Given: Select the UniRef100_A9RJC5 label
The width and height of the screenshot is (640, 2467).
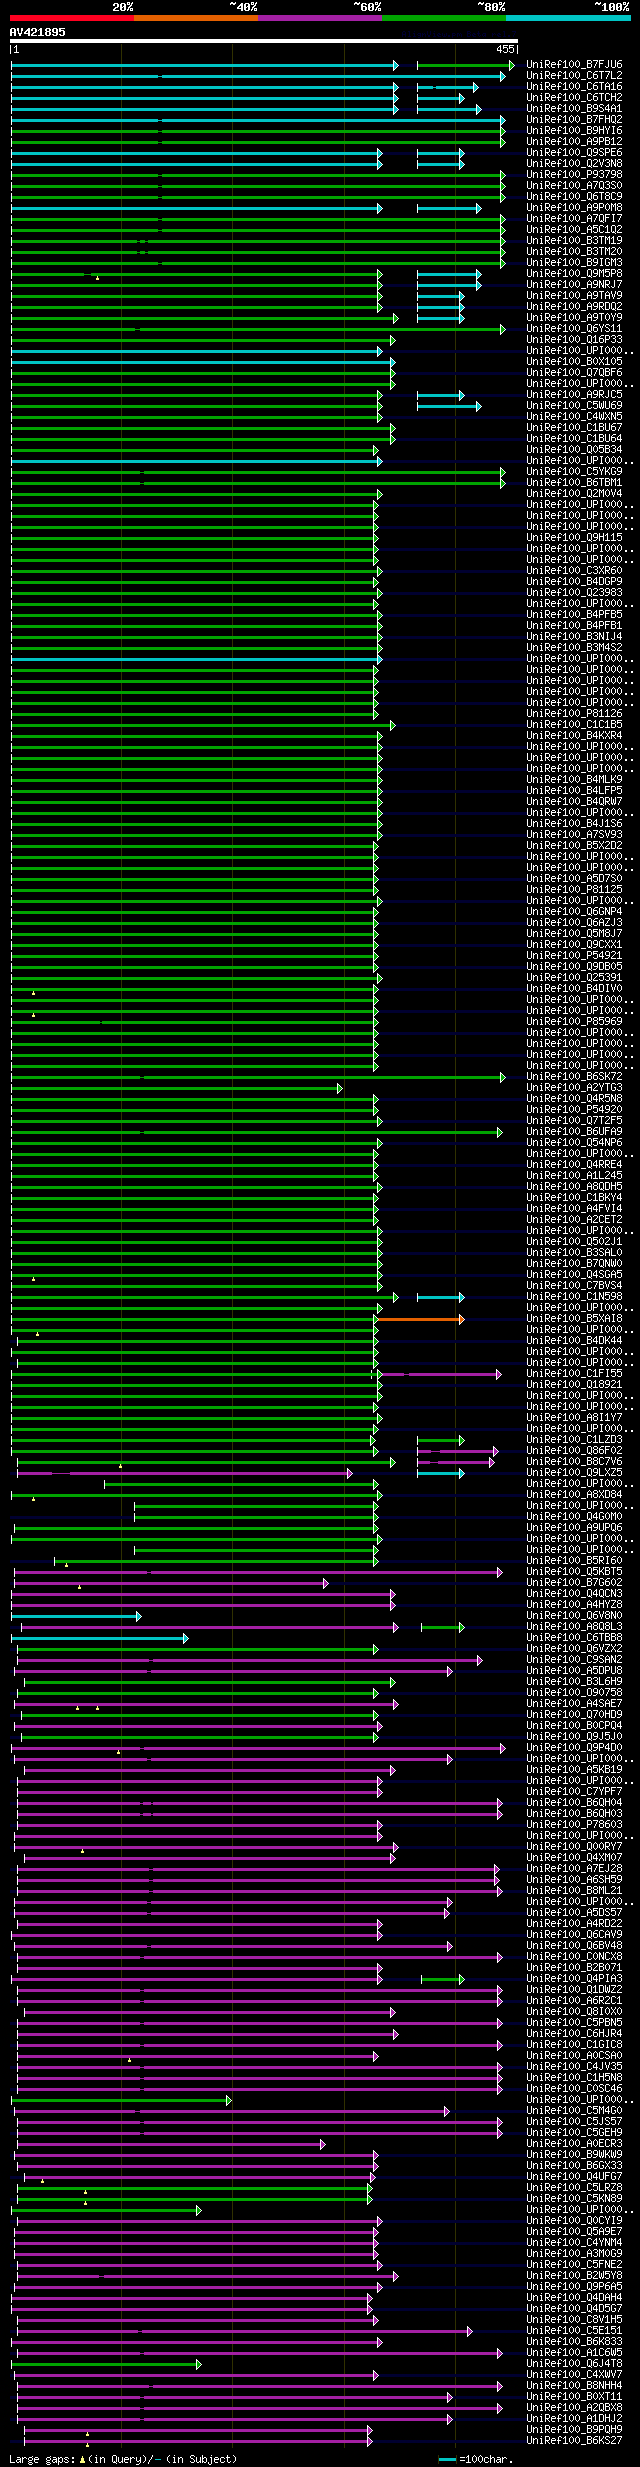Looking at the screenshot, I should 574,395.
